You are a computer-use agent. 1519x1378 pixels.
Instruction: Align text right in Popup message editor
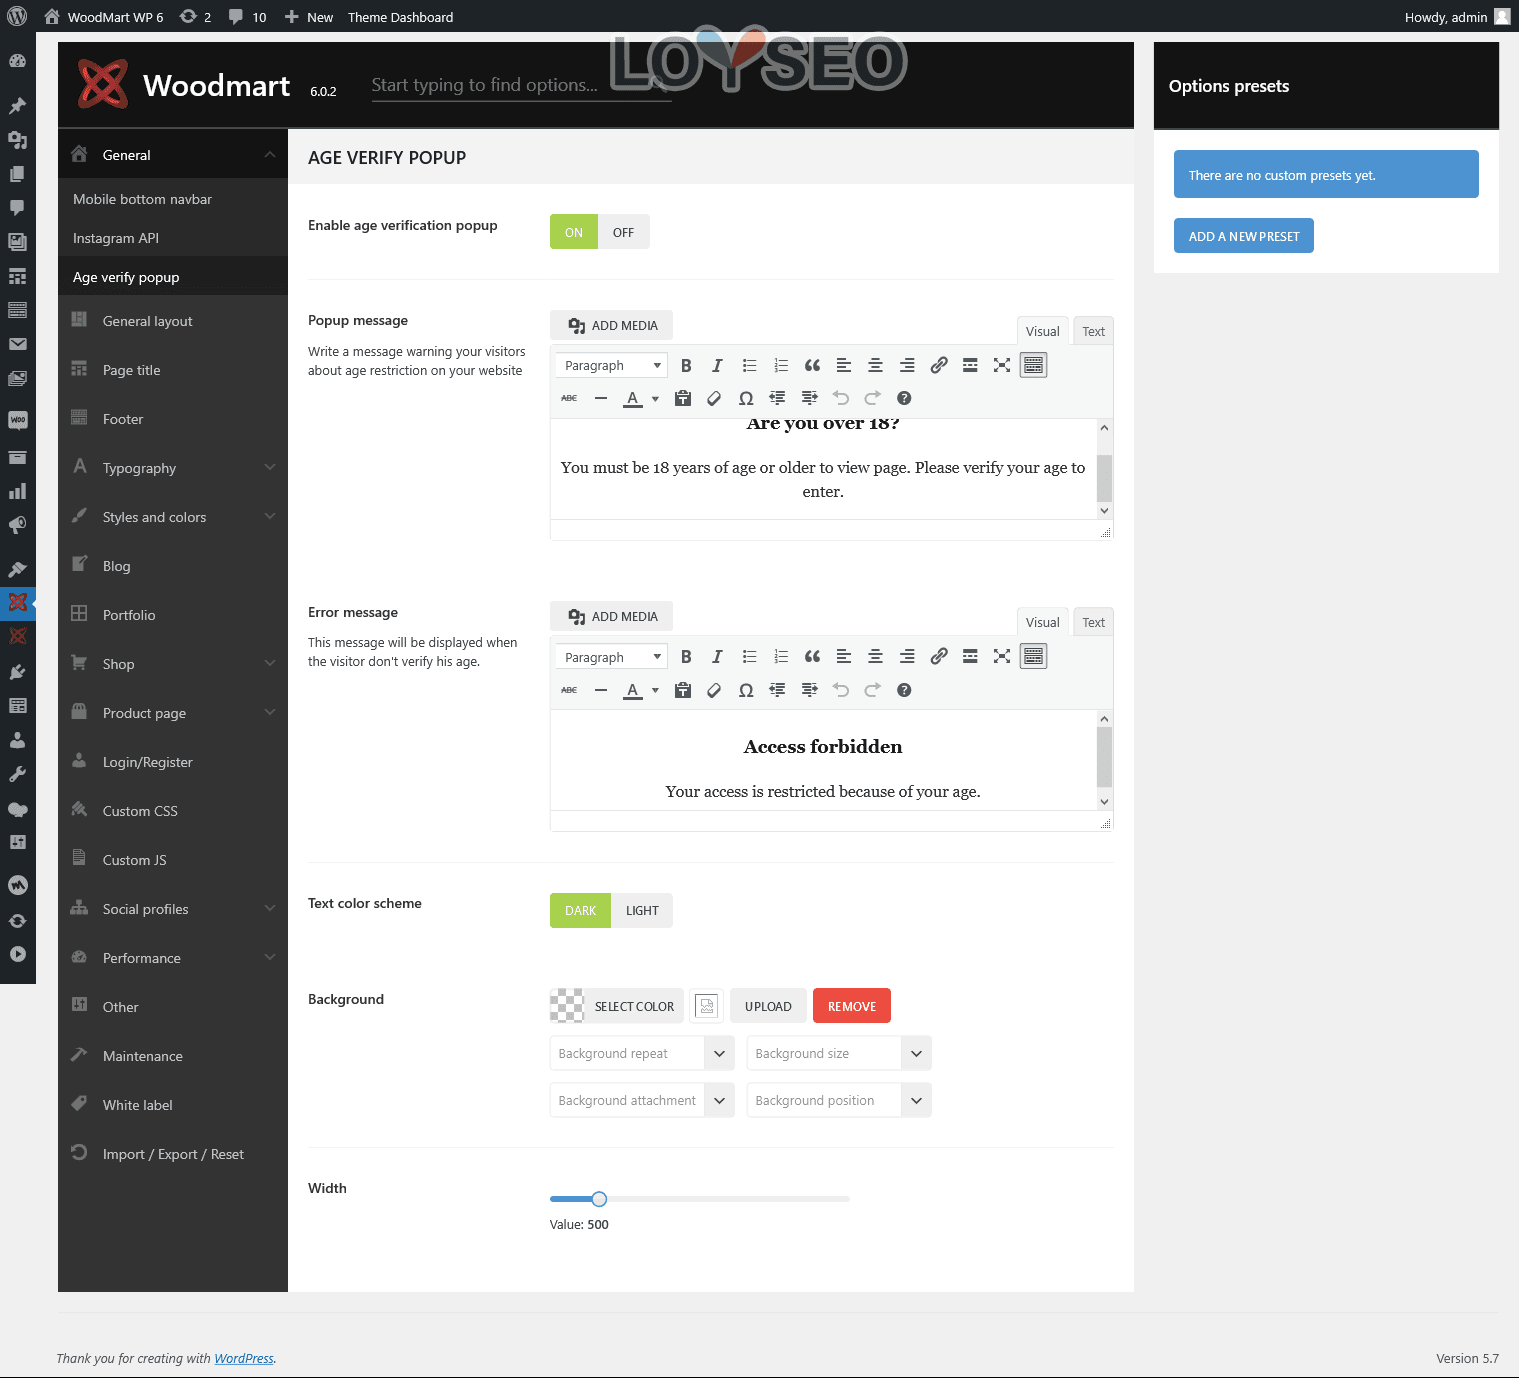pyautogui.click(x=907, y=366)
